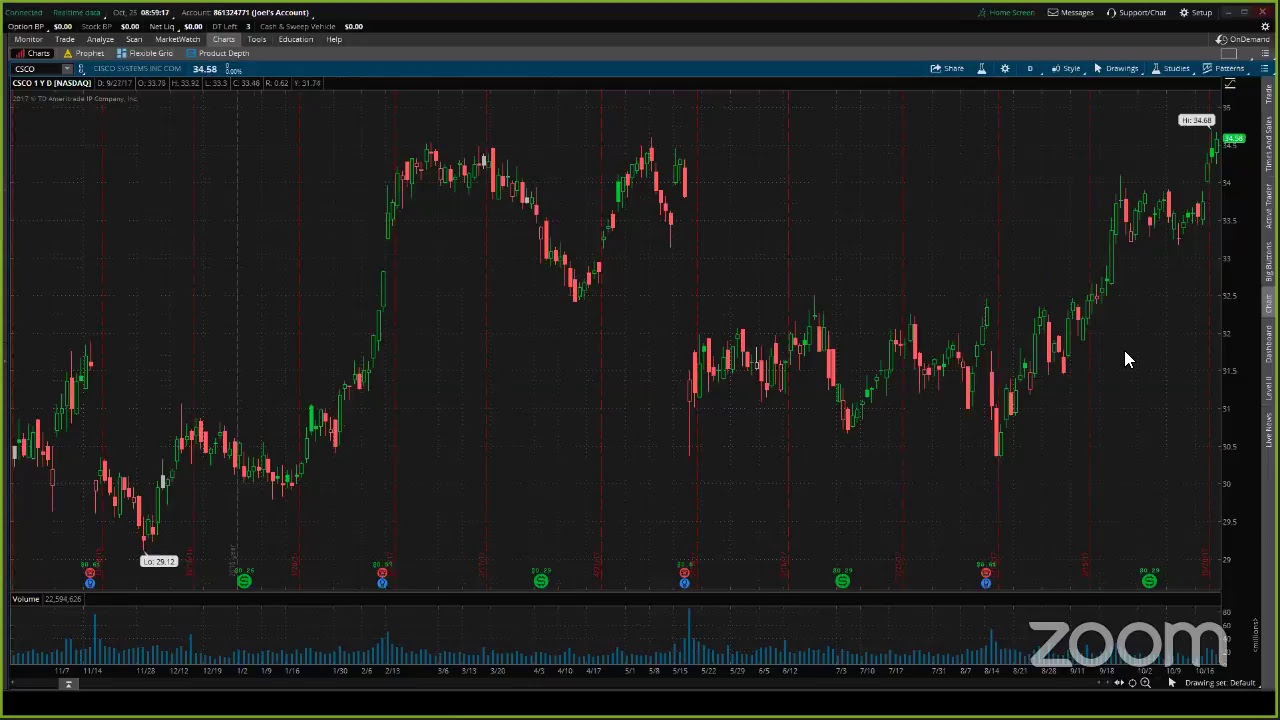This screenshot has height=720, width=1280.
Task: Open the Studies dropdown
Action: point(1171,68)
